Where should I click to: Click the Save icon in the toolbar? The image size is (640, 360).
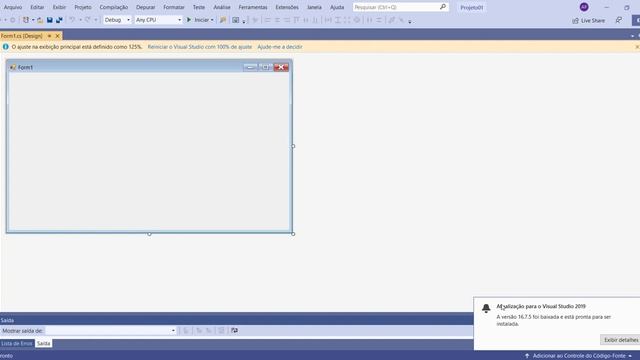(49, 20)
